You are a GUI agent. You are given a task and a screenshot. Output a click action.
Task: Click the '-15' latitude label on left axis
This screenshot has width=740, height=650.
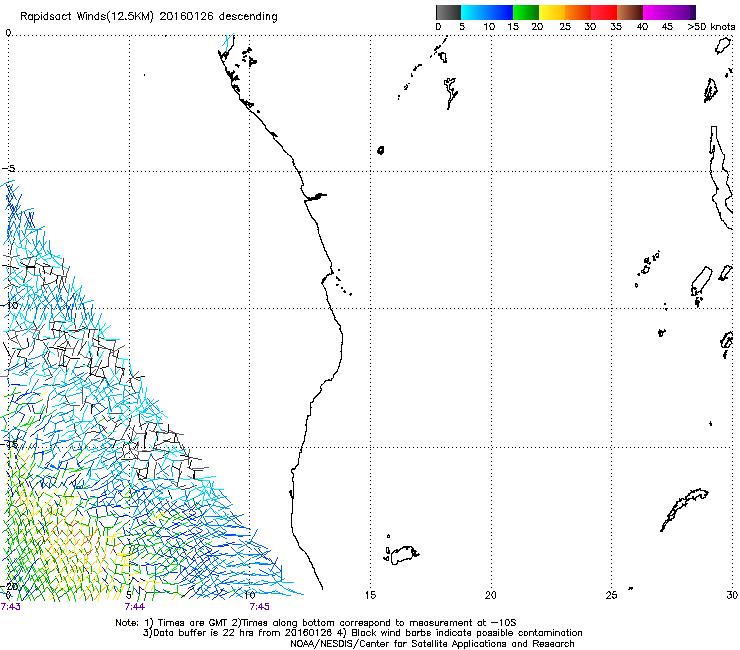click(11, 444)
